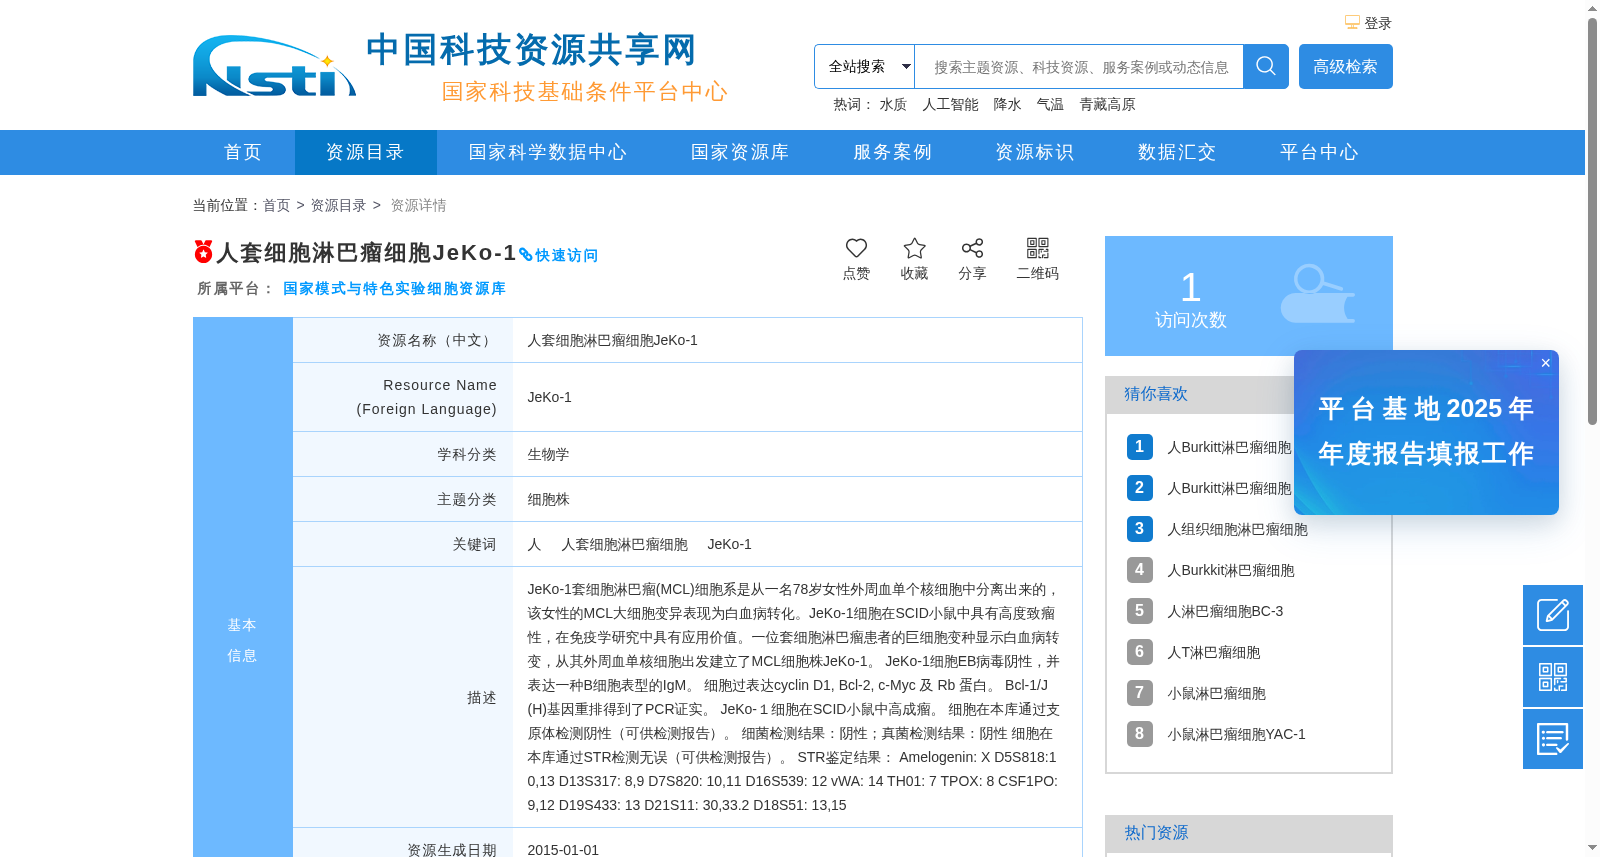Click the 登录 login link
Viewport: 1600px width, 857px height.
[1378, 23]
